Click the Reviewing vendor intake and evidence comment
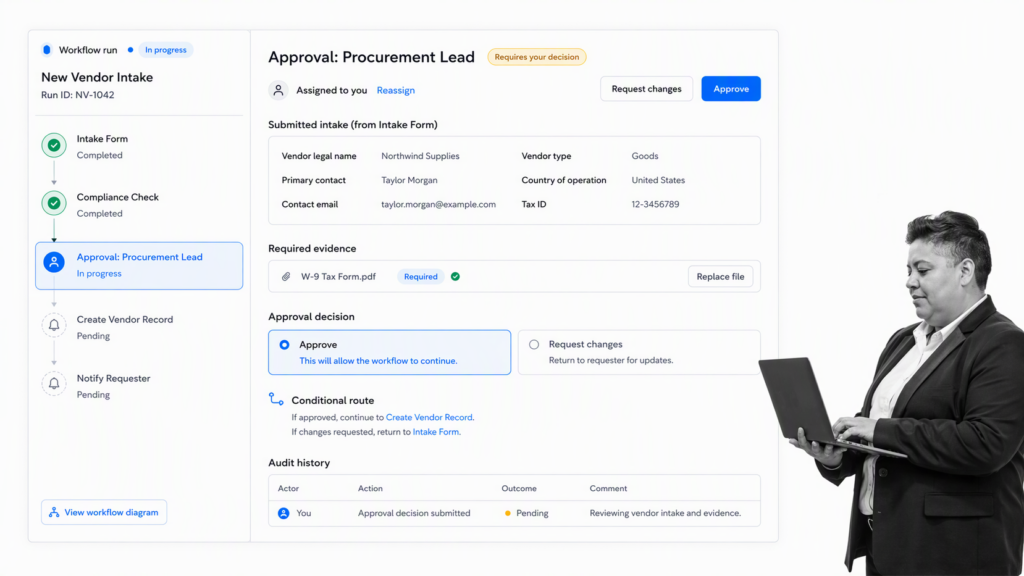Screen dimensions: 1024x576 click(x=665, y=513)
